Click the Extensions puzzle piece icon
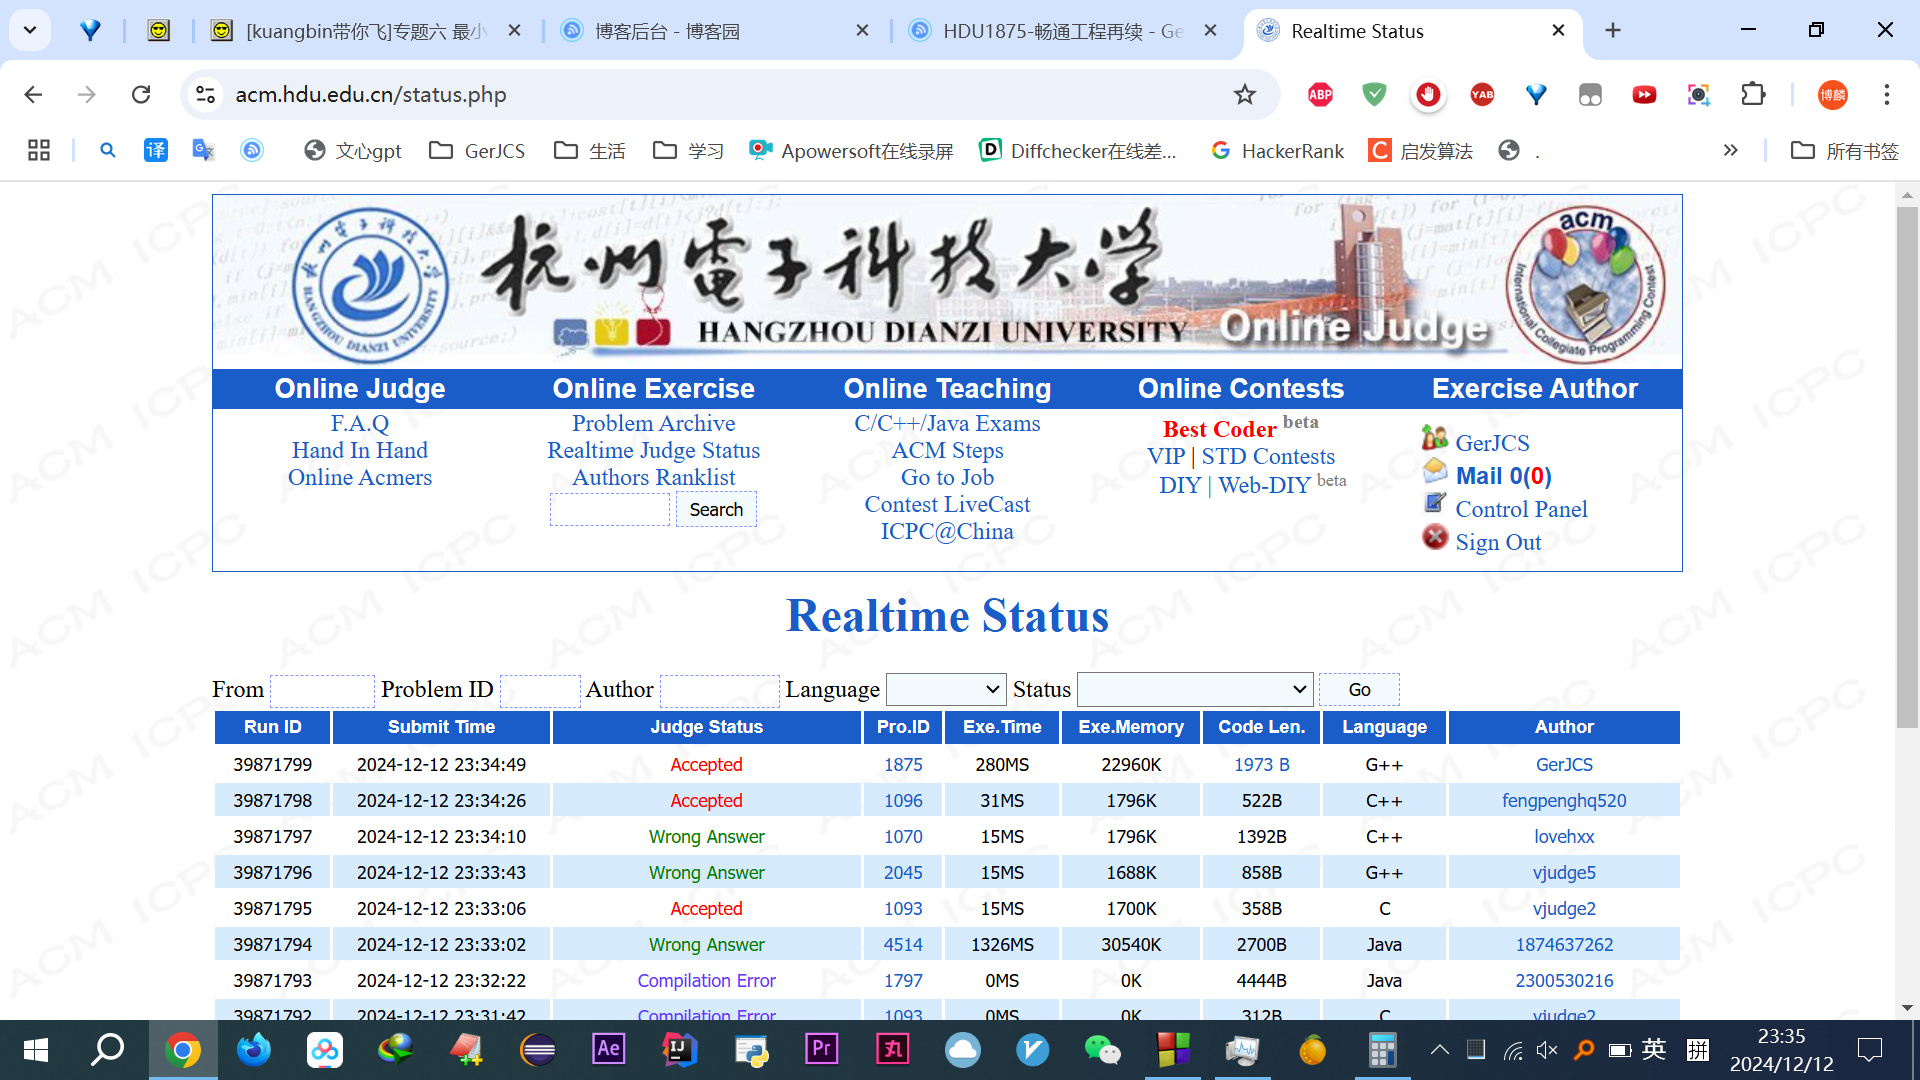 [1753, 94]
